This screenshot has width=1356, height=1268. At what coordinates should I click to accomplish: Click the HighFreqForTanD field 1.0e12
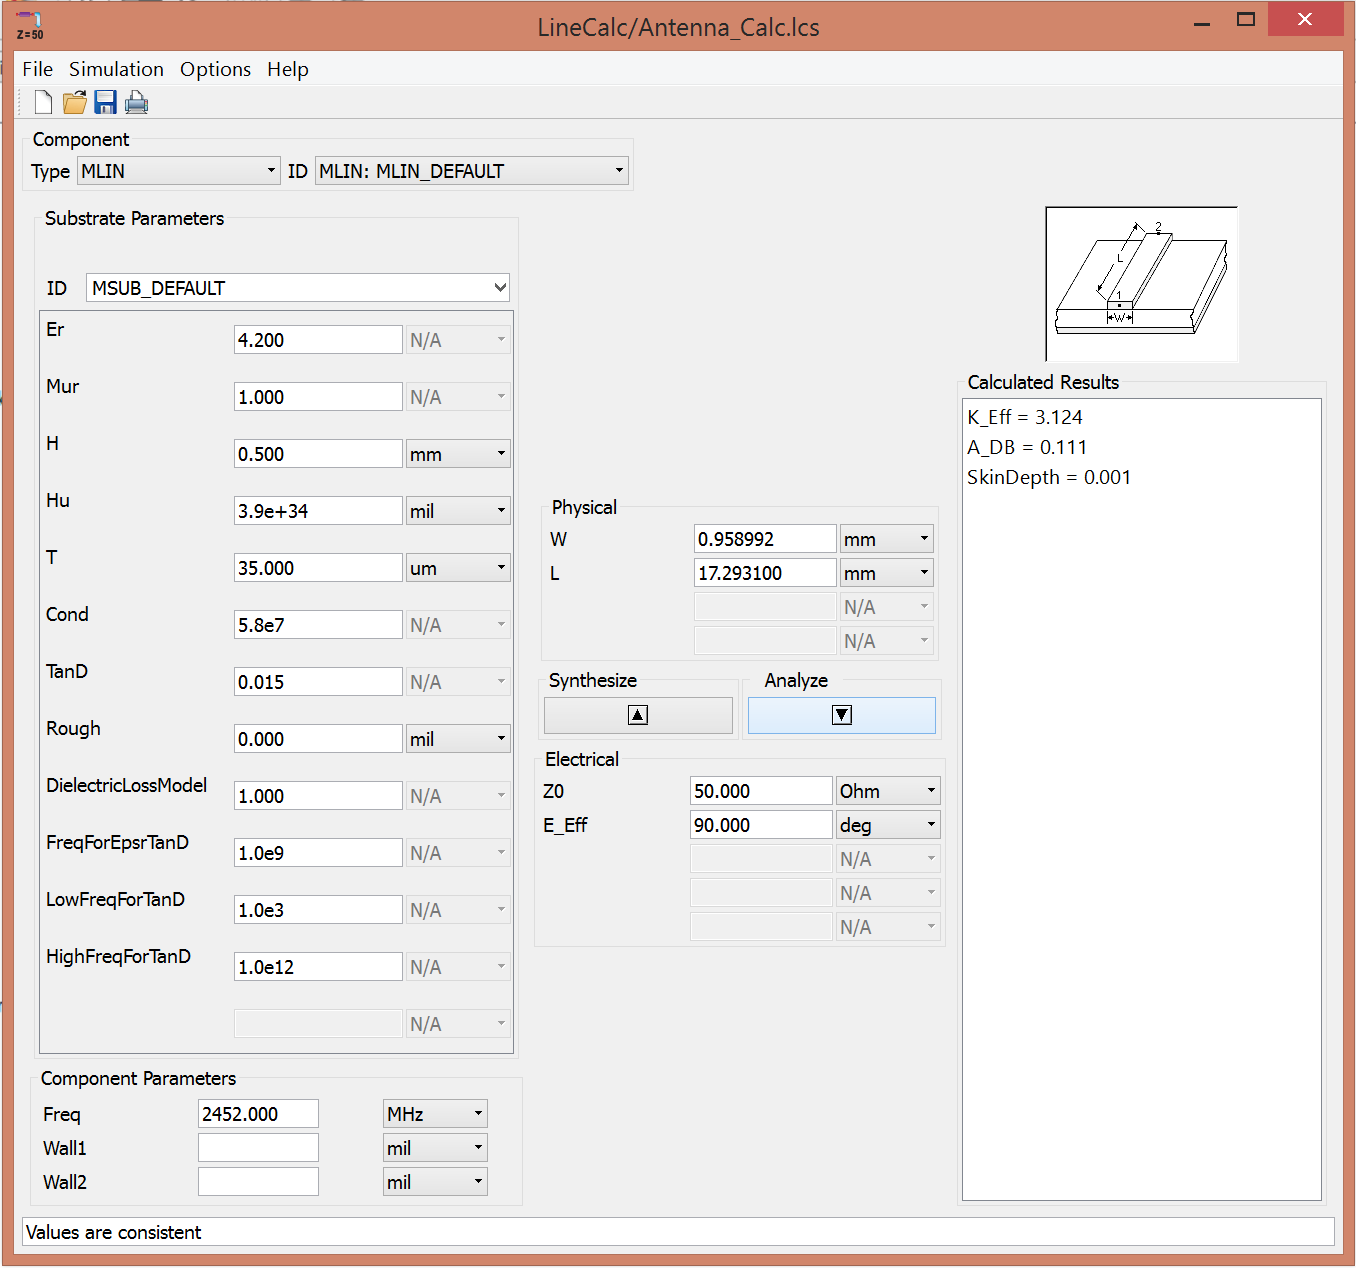click(x=318, y=967)
